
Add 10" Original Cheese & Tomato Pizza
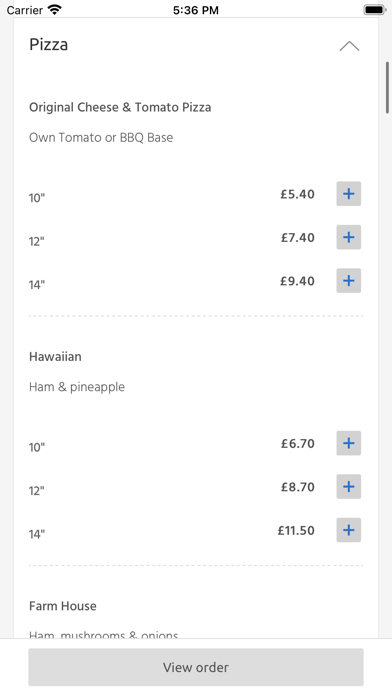[348, 194]
